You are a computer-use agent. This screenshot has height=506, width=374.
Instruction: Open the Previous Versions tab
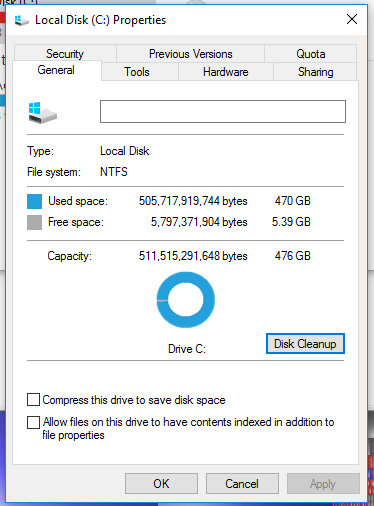190,54
